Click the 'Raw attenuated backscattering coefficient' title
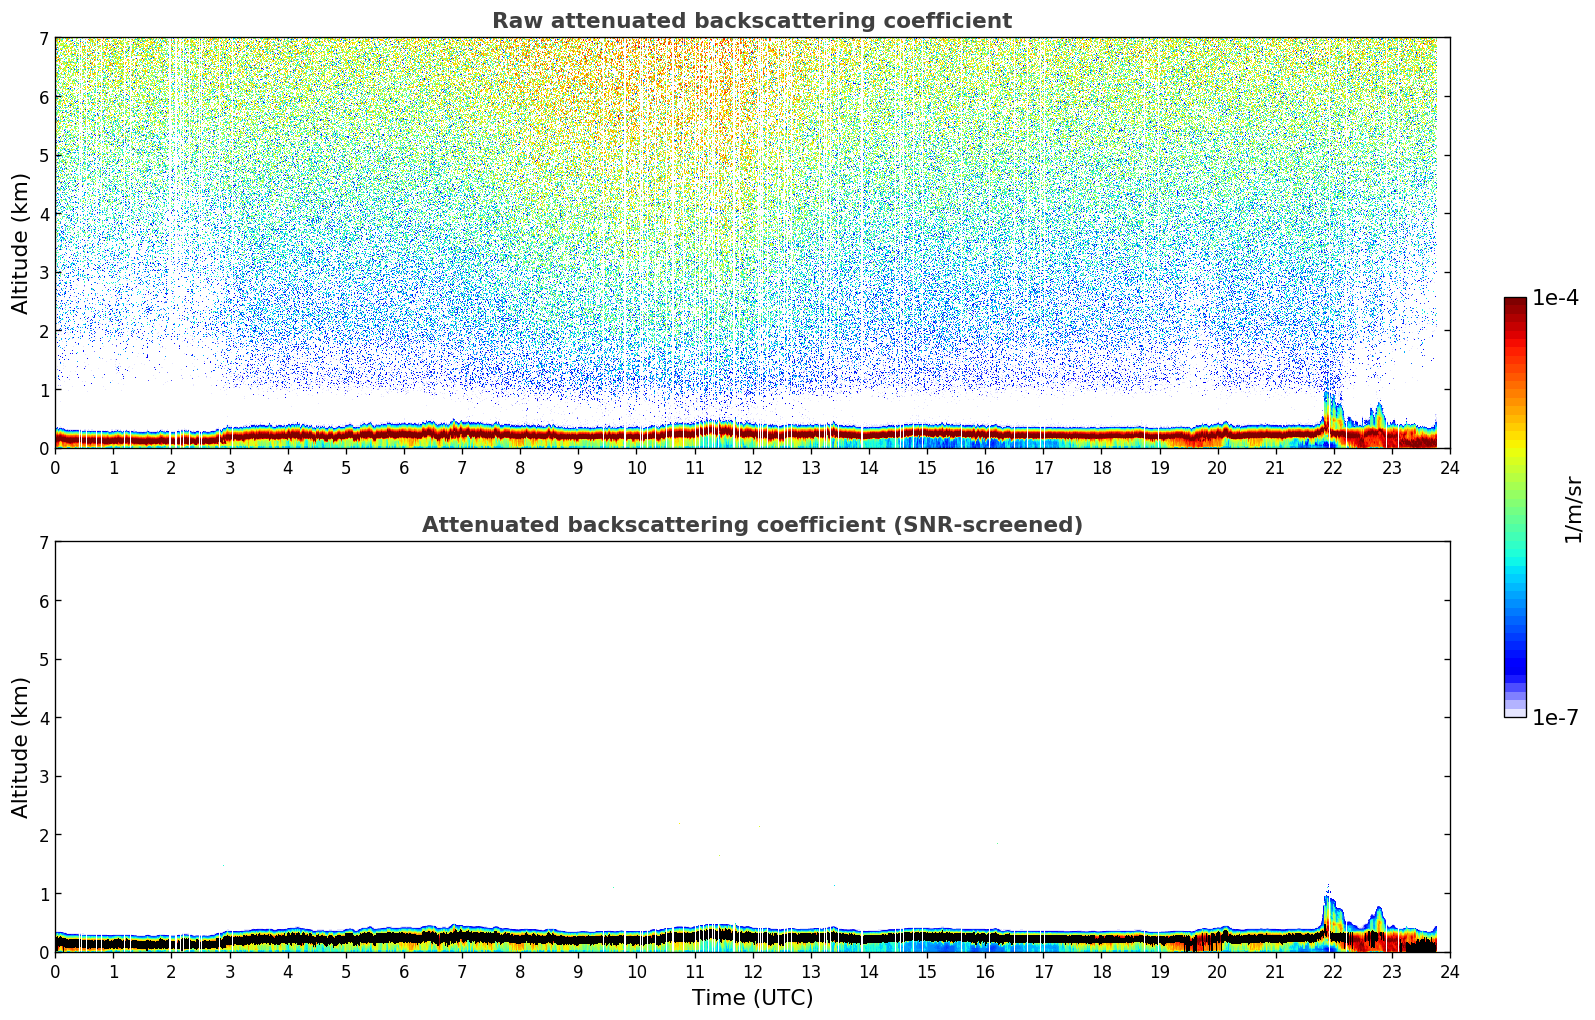This screenshot has width=1595, height=1020. 751,21
